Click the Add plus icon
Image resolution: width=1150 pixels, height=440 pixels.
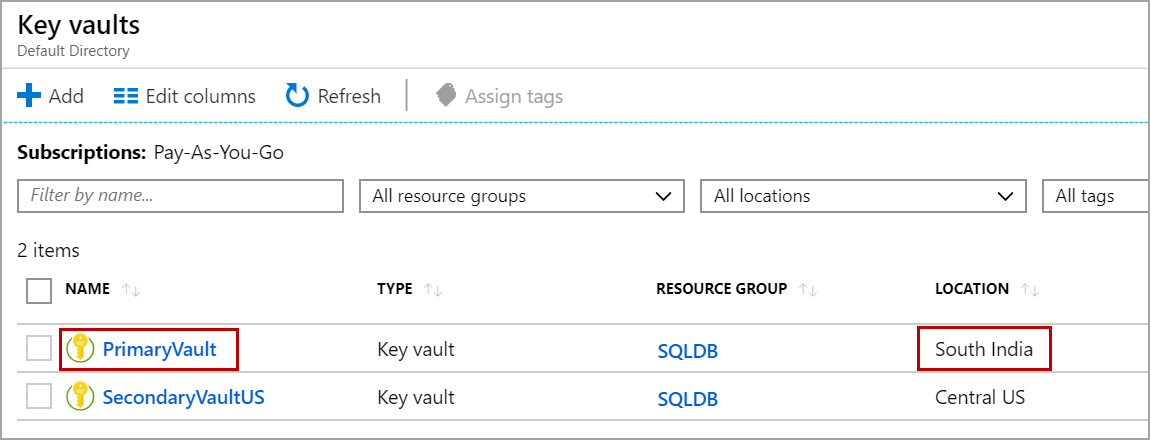point(29,96)
